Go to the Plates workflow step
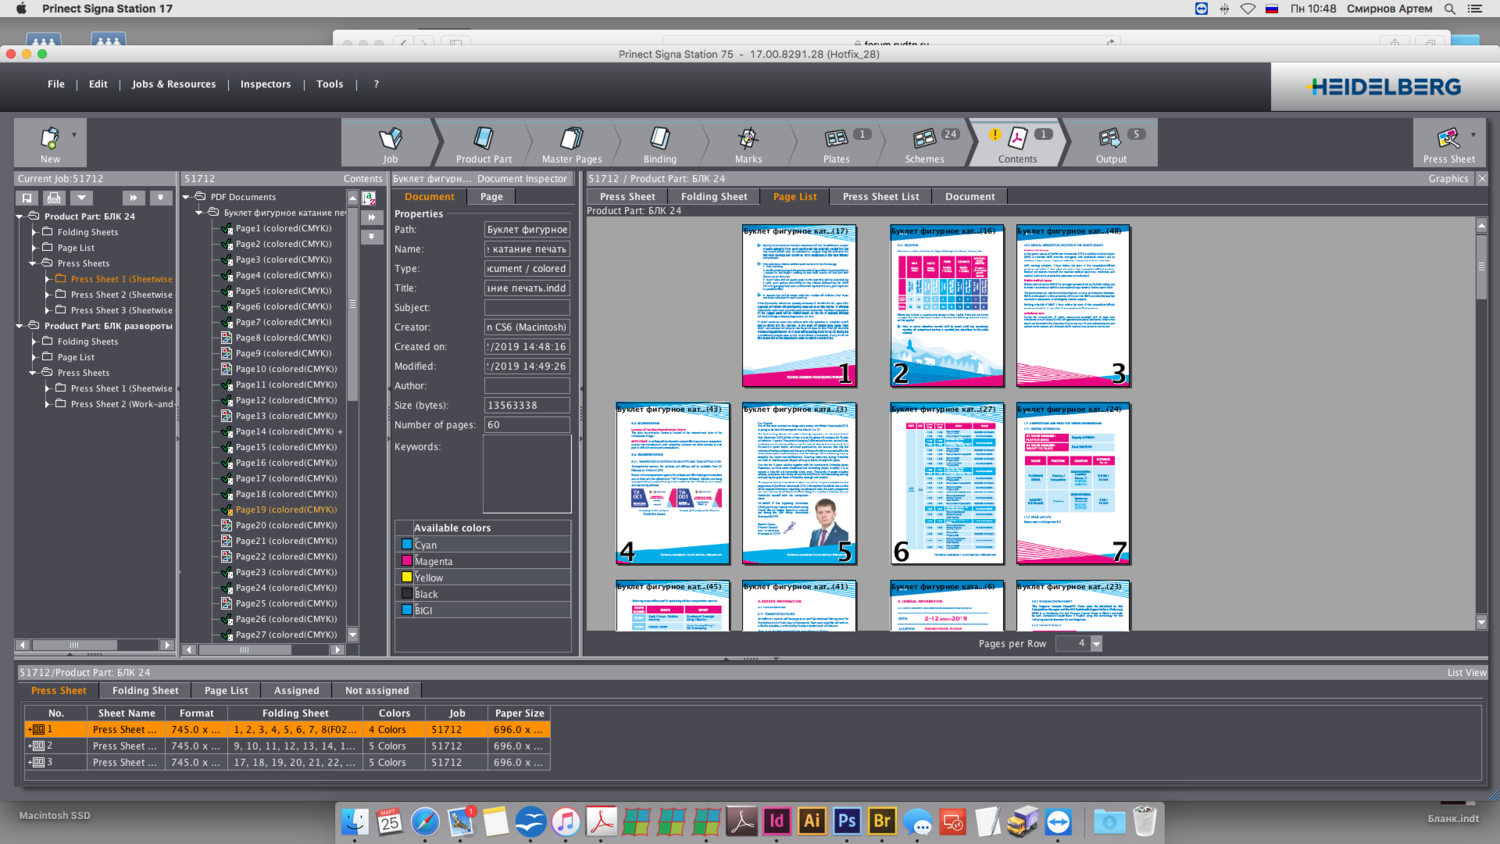Screen dimensions: 1500x844 click(837, 142)
